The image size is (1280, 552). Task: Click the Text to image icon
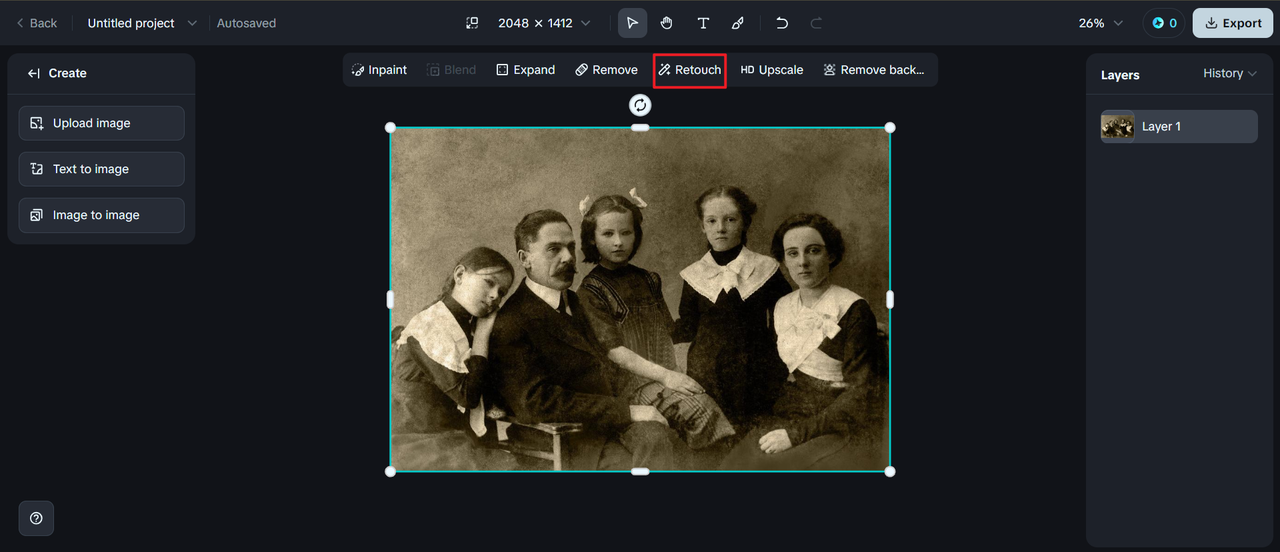pos(37,169)
